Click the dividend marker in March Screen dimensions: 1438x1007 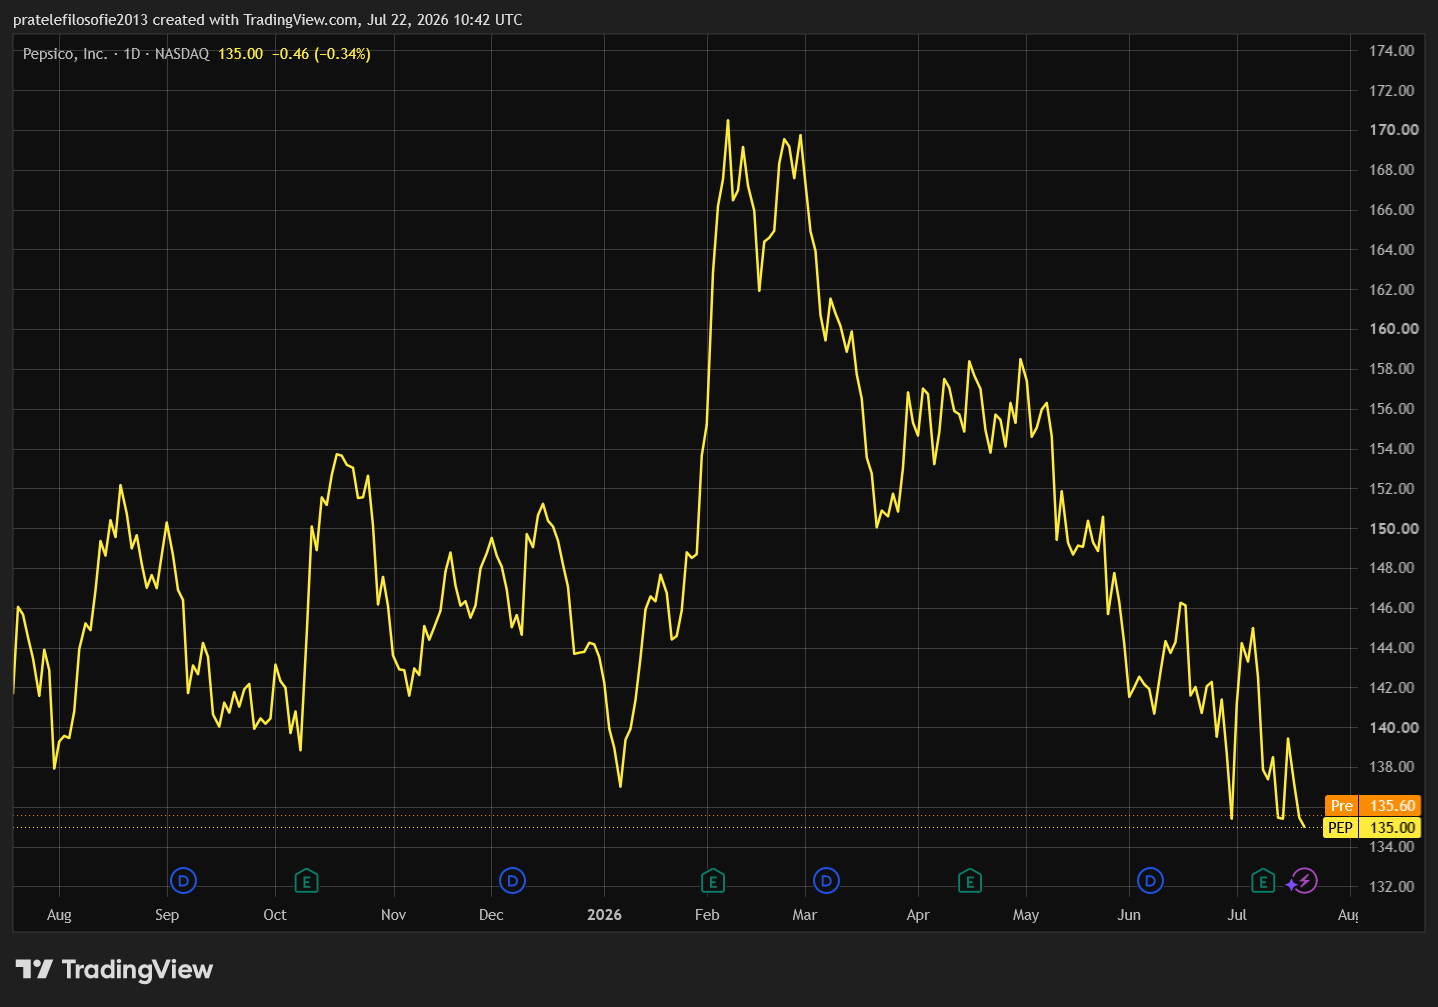click(826, 881)
